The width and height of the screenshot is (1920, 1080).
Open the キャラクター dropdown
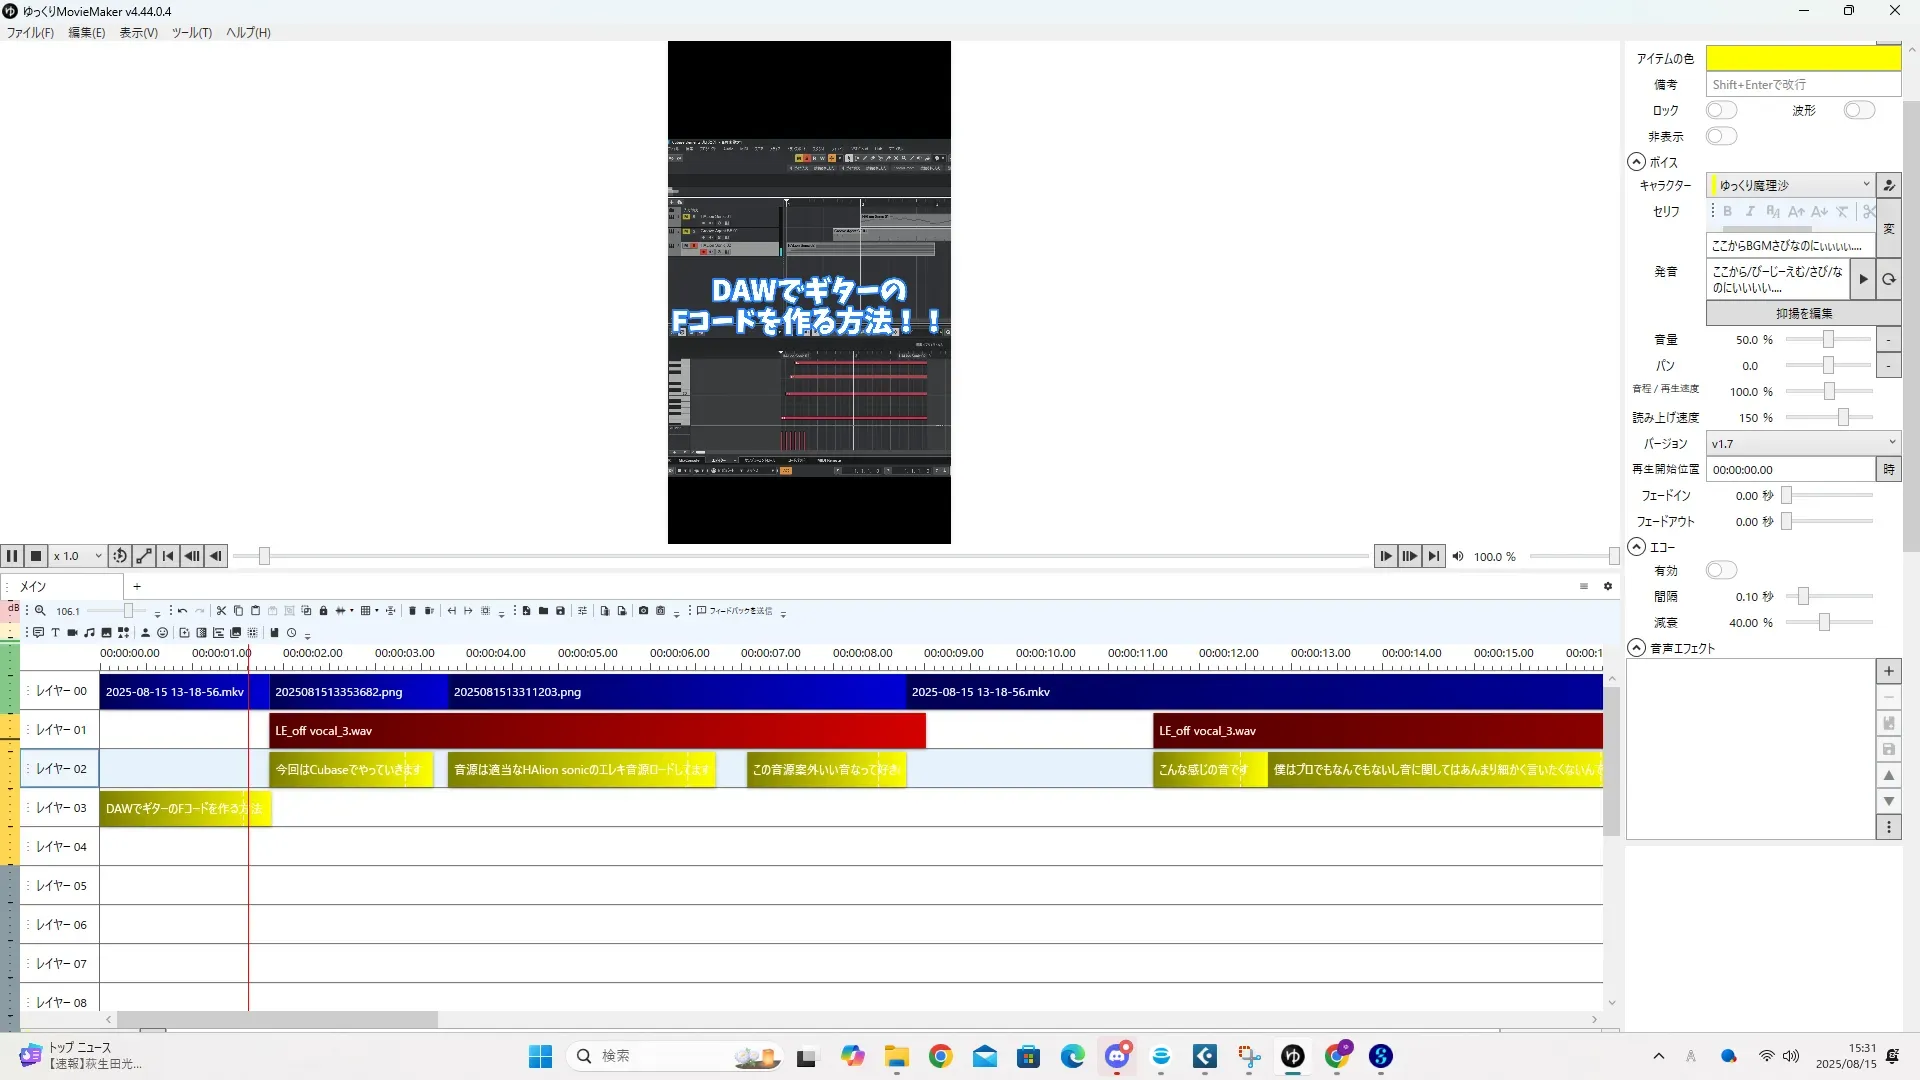1790,185
